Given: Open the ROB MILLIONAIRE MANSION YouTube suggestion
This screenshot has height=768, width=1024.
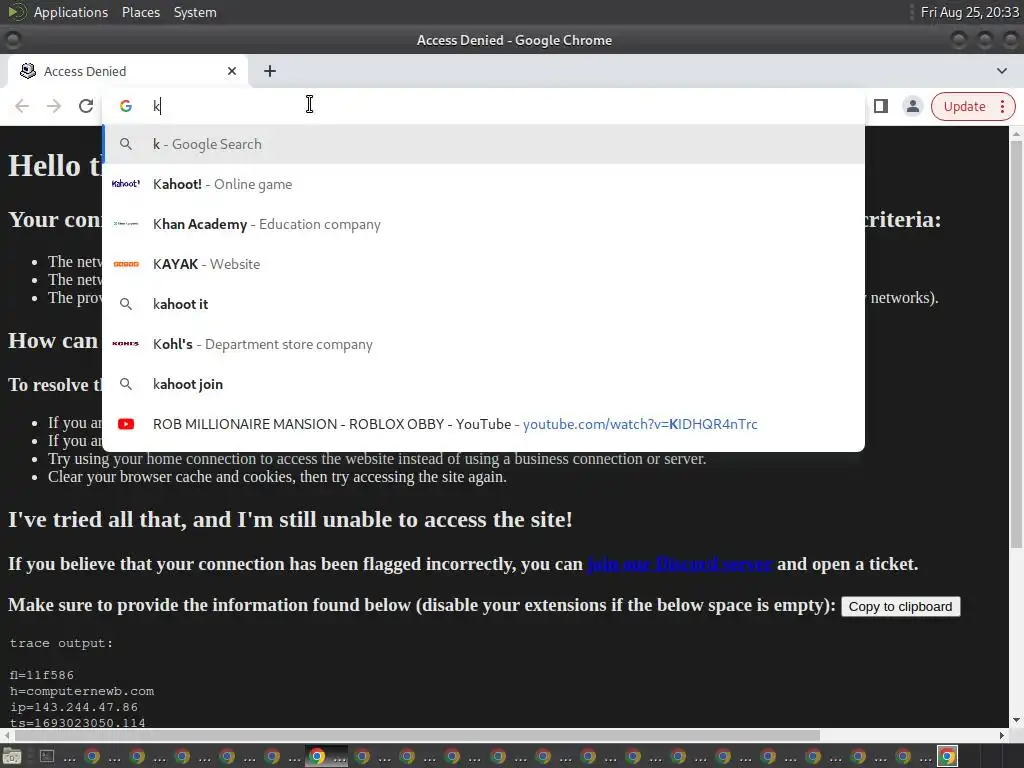Looking at the screenshot, I should tap(483, 424).
